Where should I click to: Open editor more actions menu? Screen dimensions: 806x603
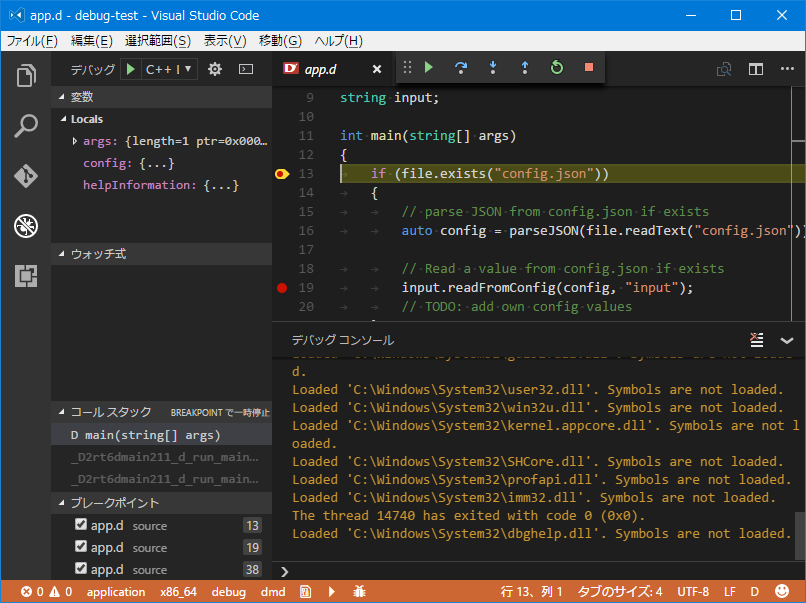click(x=787, y=68)
